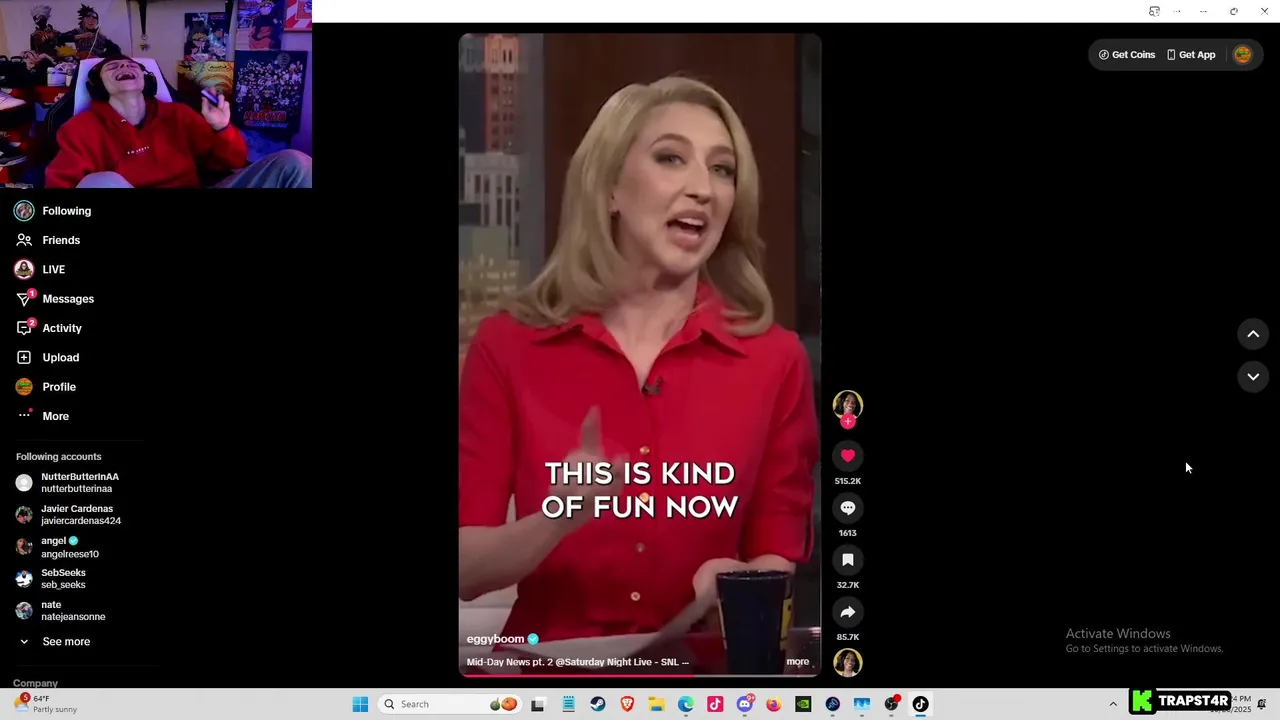Image resolution: width=1280 pixels, height=720 pixels.
Task: Expand See more following accounts
Action: point(55,642)
